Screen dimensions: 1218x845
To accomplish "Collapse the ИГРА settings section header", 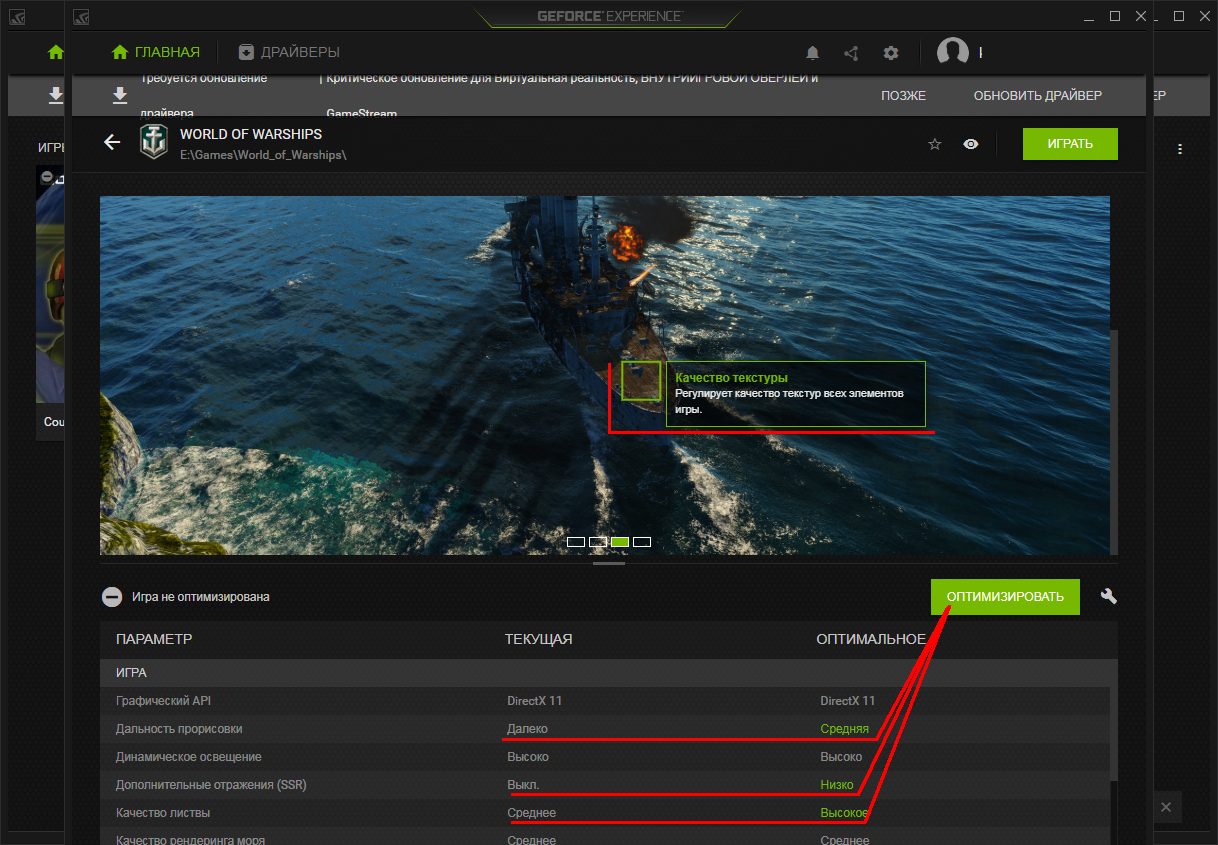I will tap(132, 673).
